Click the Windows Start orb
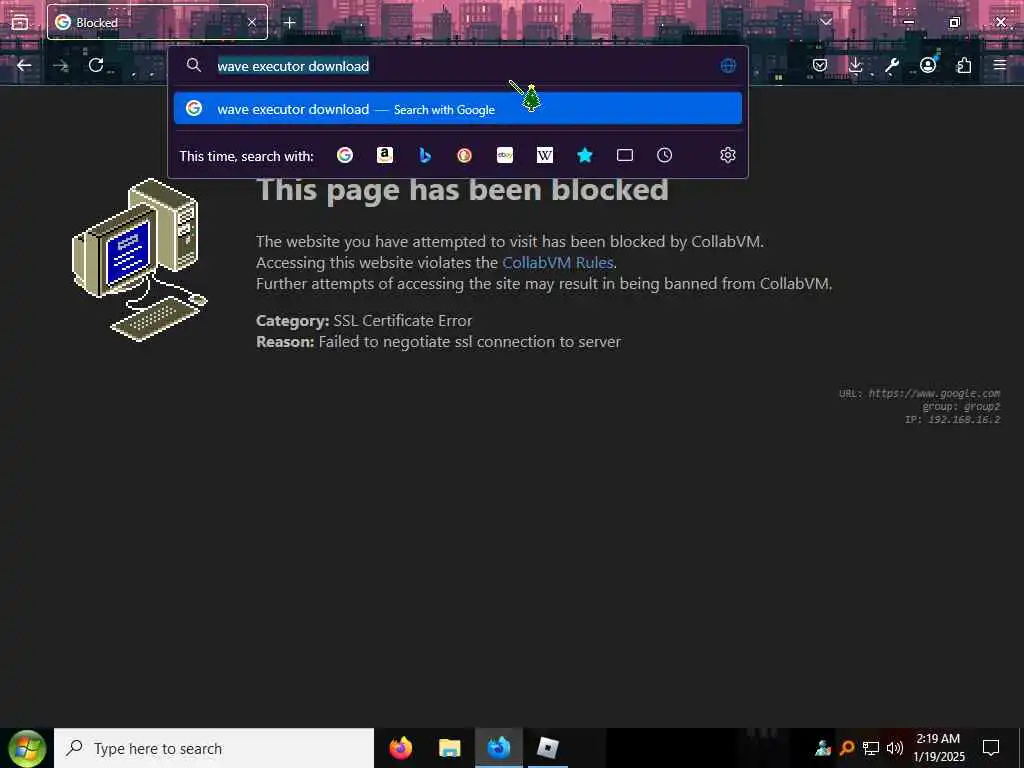The width and height of the screenshot is (1024, 768). click(27, 748)
